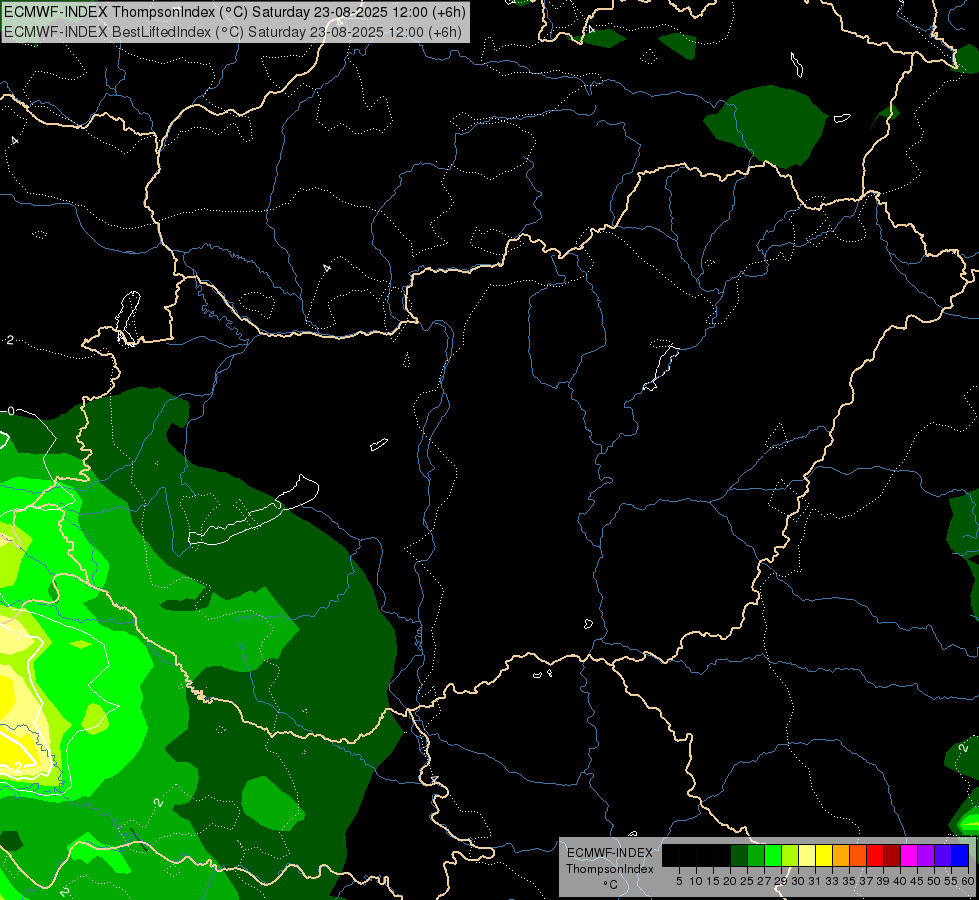Pick the bright red 37–39 legend swatch
Screen dimensions: 979x900
point(875,855)
